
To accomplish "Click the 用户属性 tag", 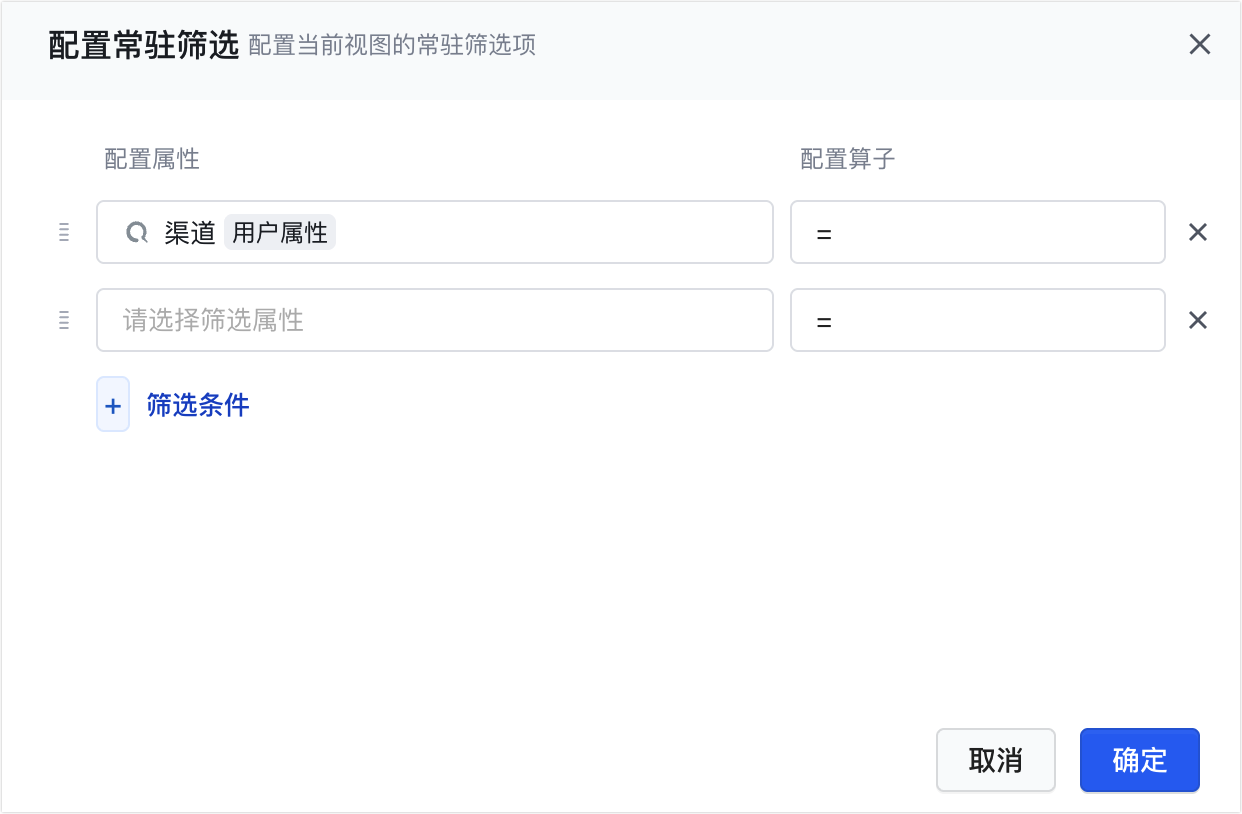I will 280,233.
